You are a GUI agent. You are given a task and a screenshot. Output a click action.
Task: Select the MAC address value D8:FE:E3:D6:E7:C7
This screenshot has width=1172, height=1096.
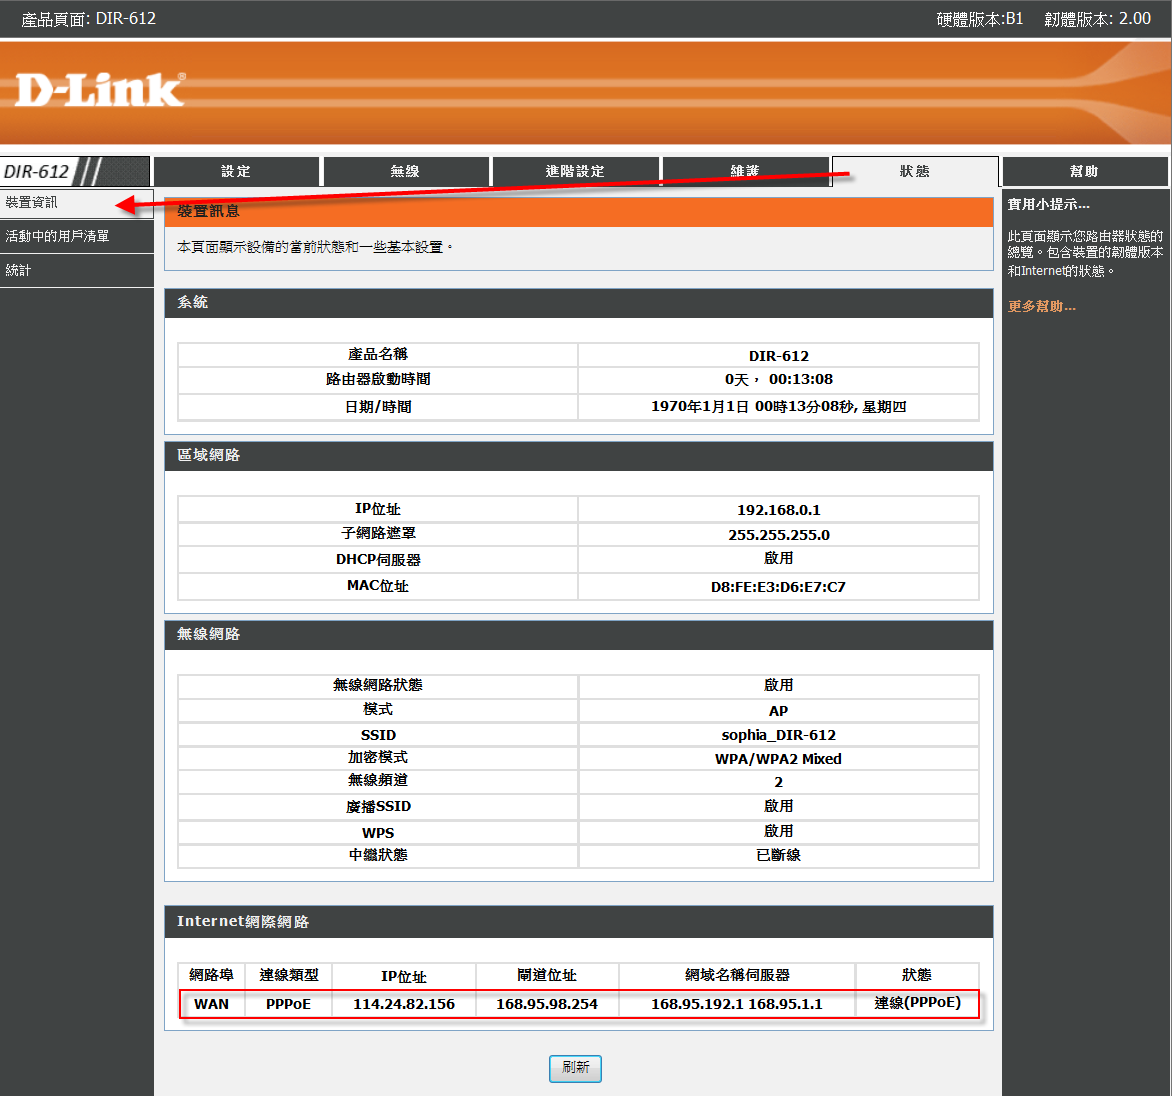778,587
